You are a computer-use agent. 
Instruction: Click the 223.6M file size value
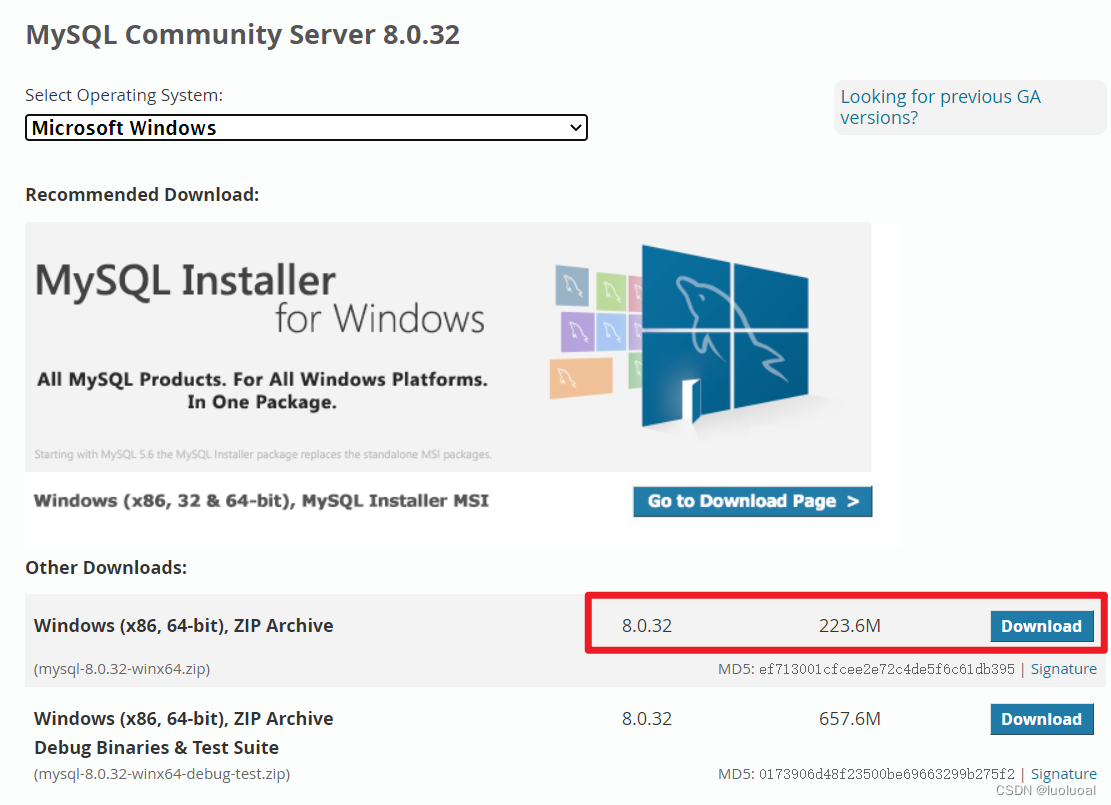[x=850, y=626]
